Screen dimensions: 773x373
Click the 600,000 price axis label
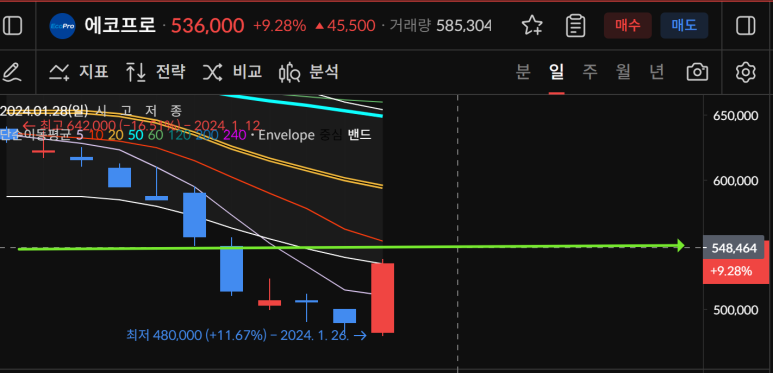[735, 181]
